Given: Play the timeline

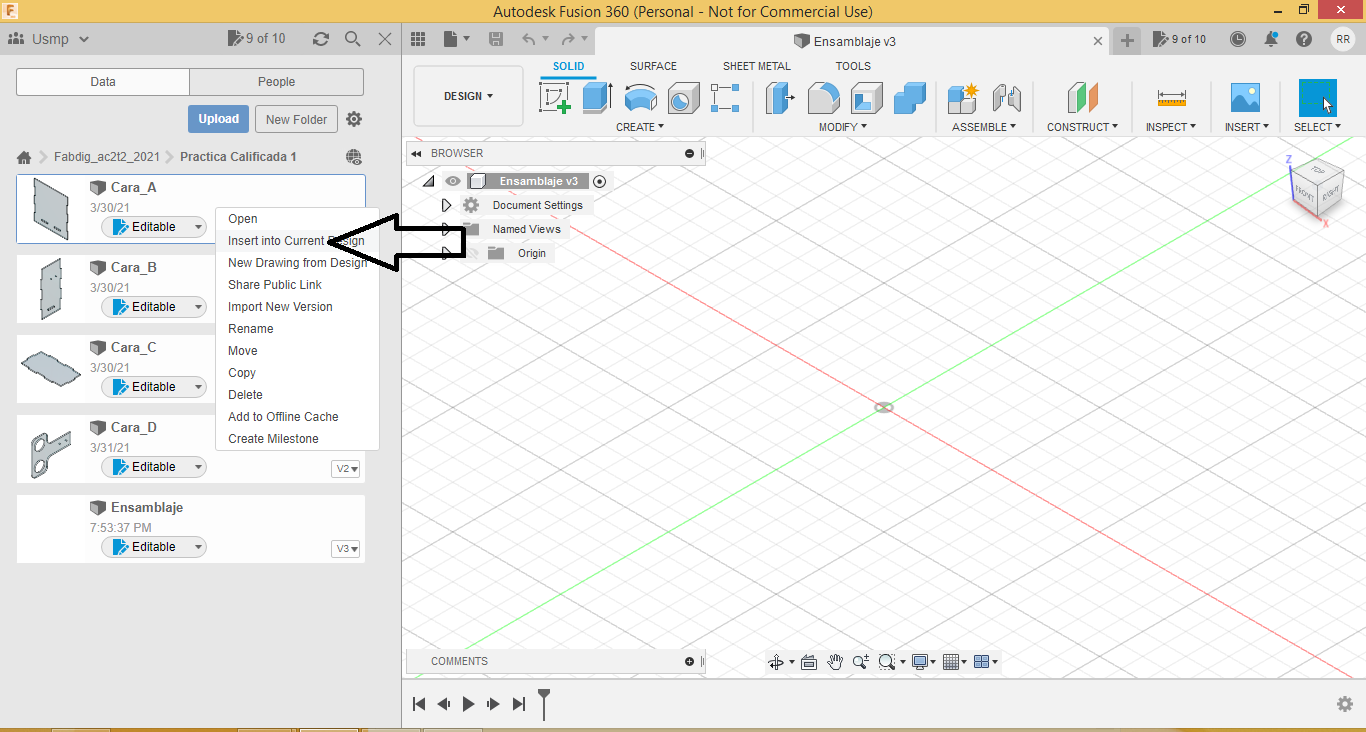Looking at the screenshot, I should (x=469, y=704).
